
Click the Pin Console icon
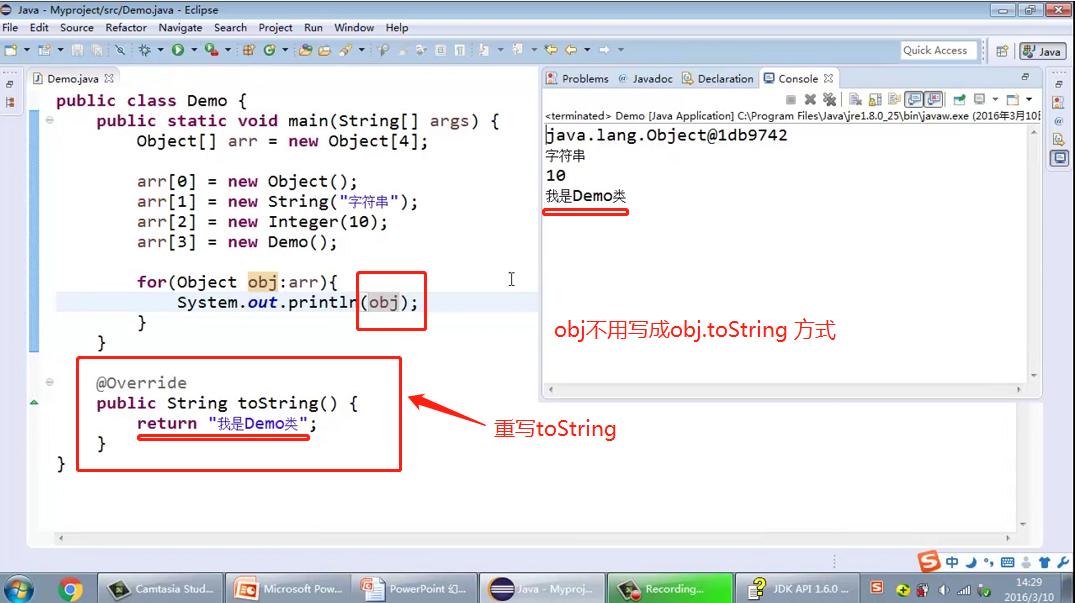960,99
